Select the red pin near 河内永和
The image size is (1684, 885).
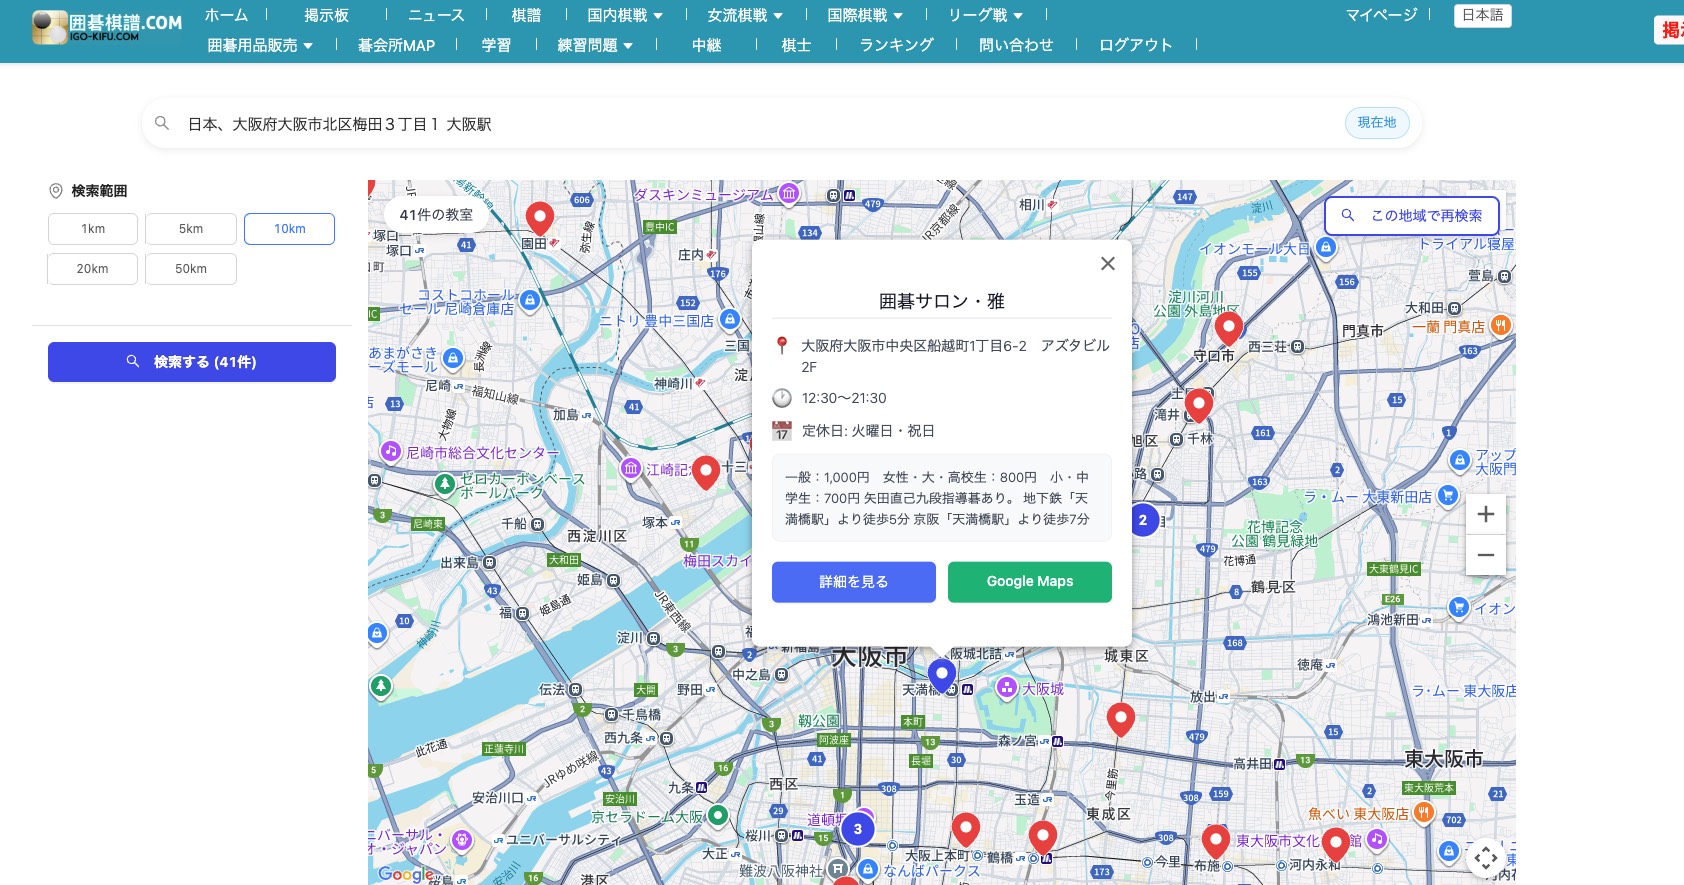[x=1335, y=845]
